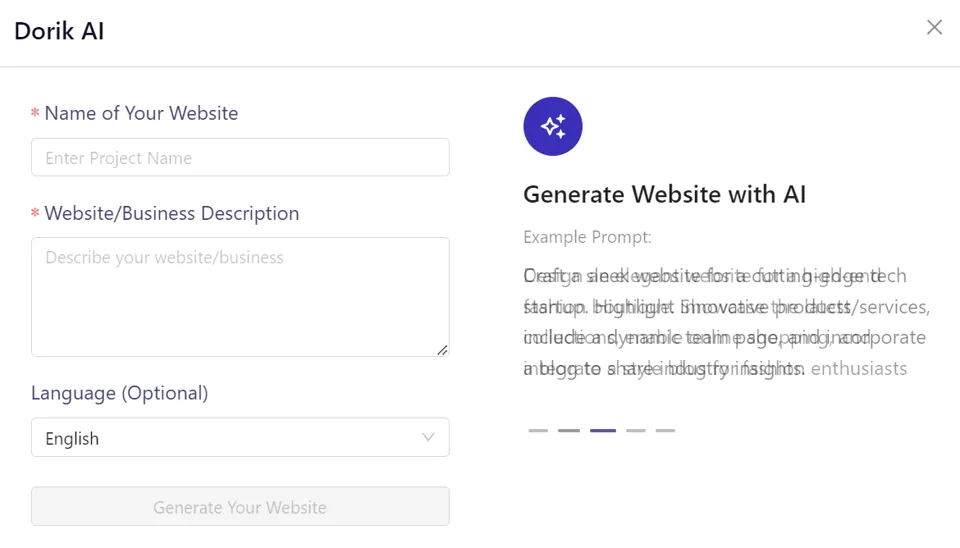Select the active third carousel indicator

(x=603, y=430)
